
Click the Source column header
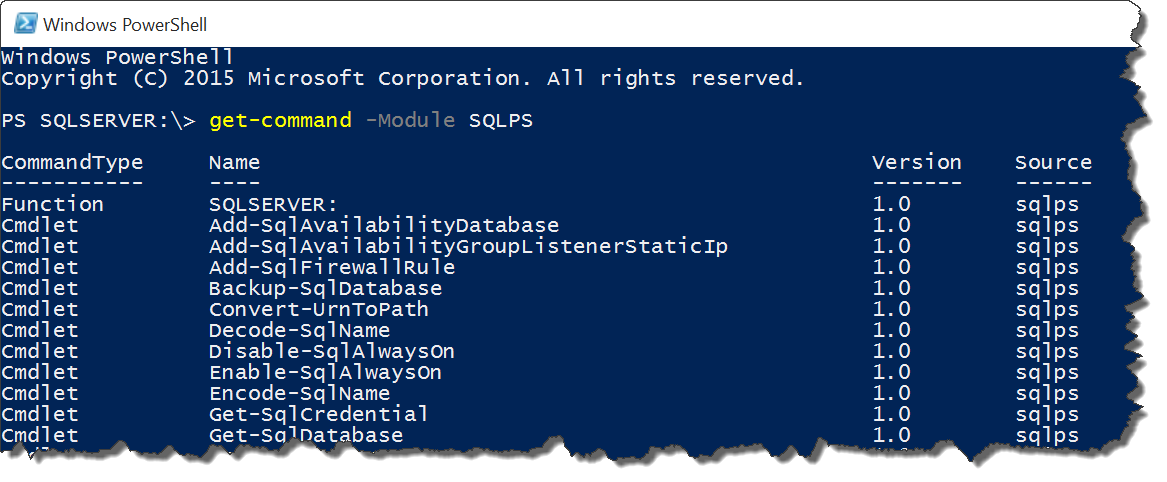[x=1053, y=162]
